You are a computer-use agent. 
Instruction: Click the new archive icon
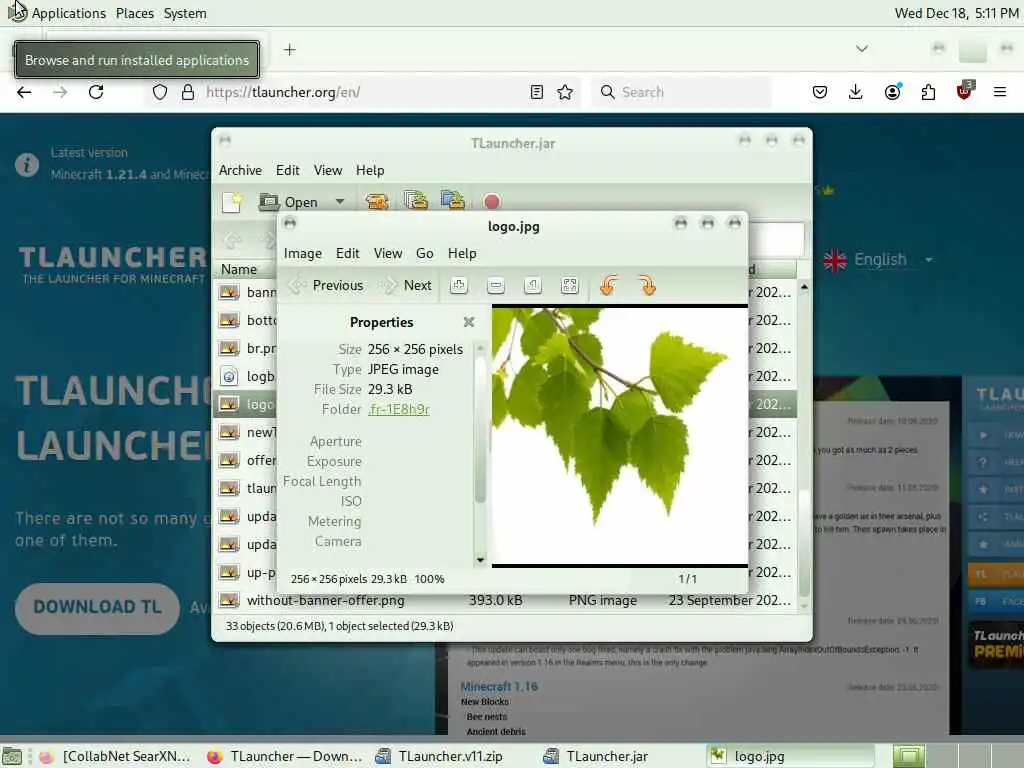point(232,202)
